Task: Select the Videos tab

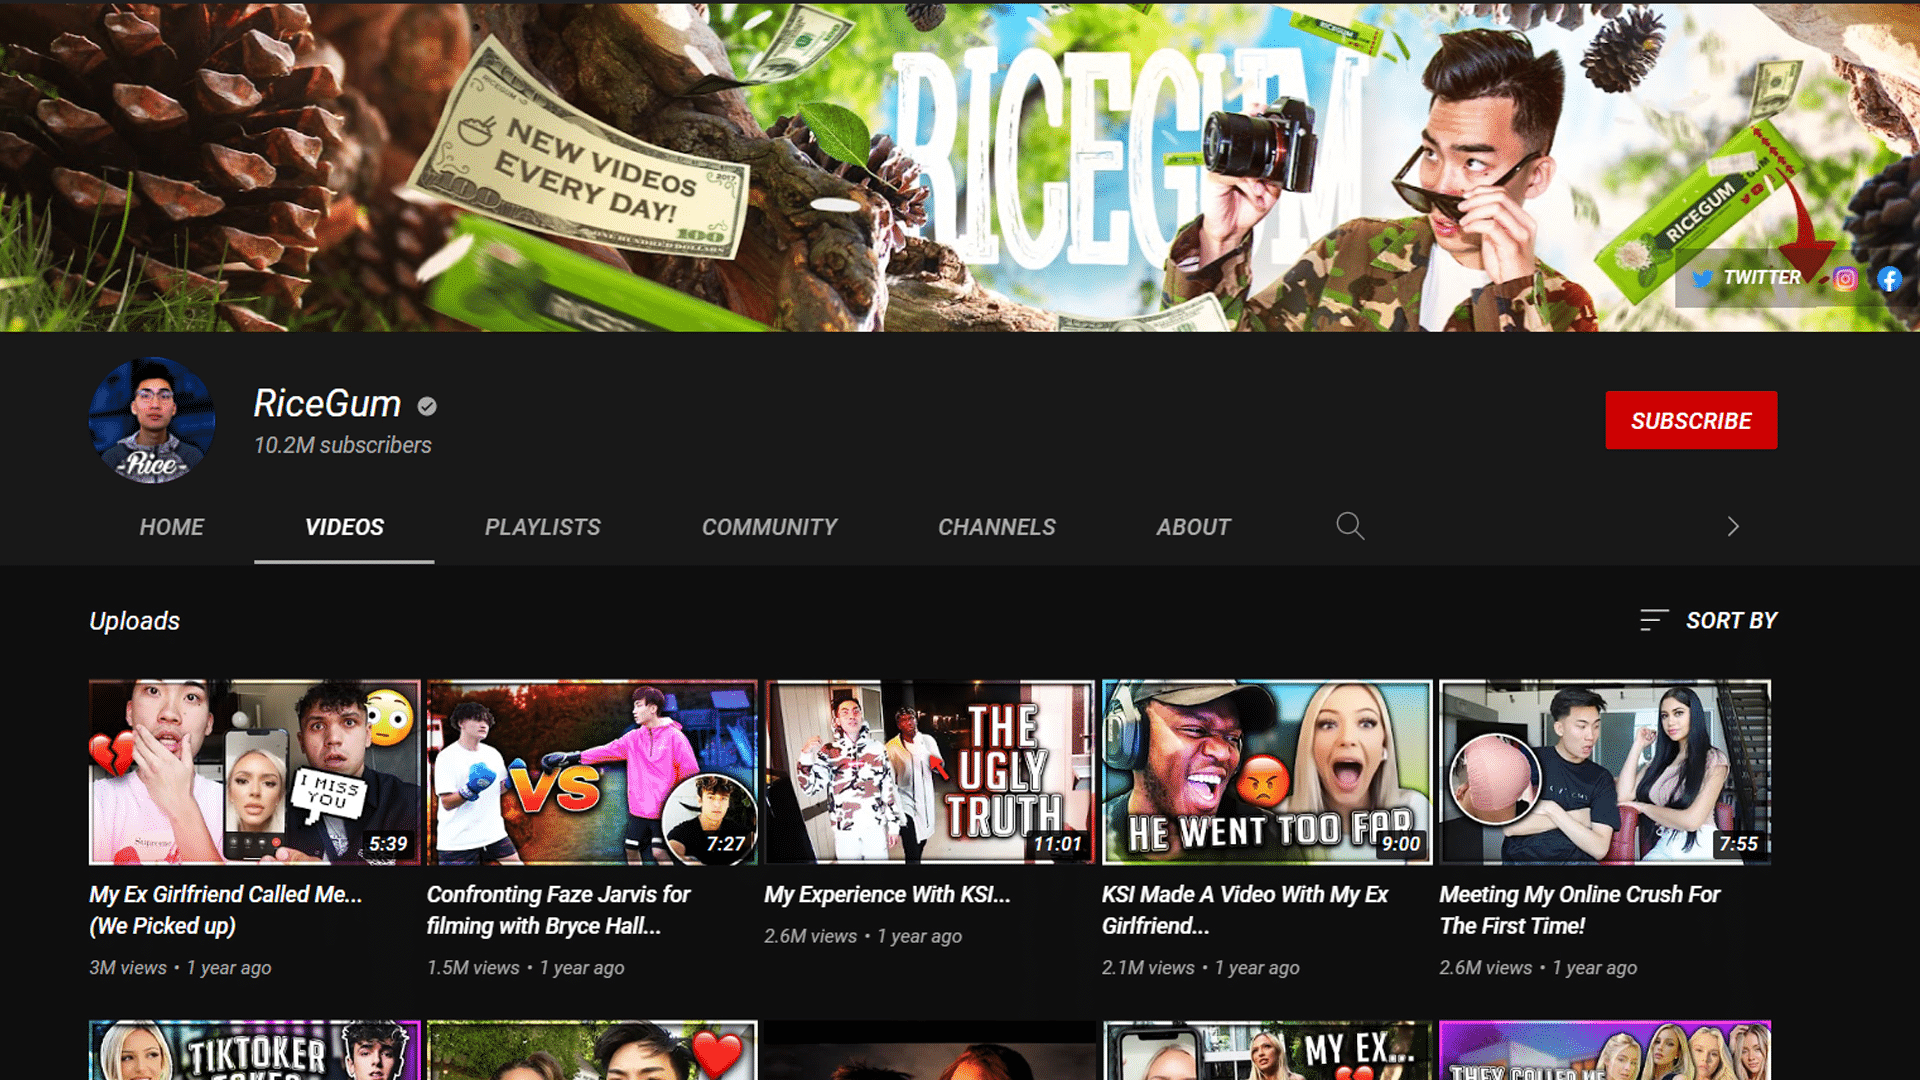Action: click(344, 527)
